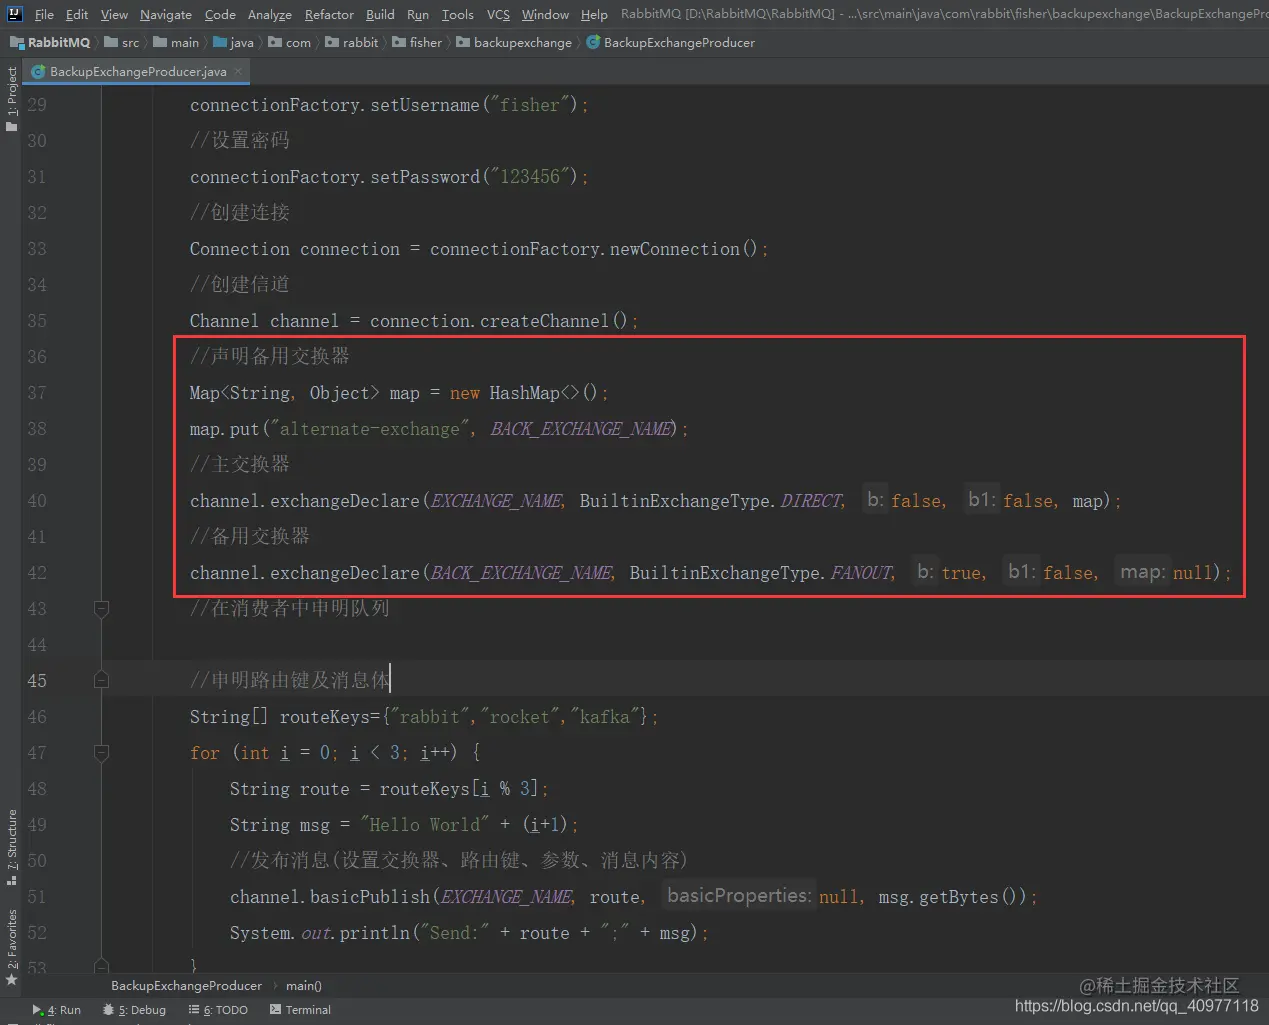Open the TODO tool window
Viewport: 1269px width, 1025px height.
pyautogui.click(x=218, y=1010)
